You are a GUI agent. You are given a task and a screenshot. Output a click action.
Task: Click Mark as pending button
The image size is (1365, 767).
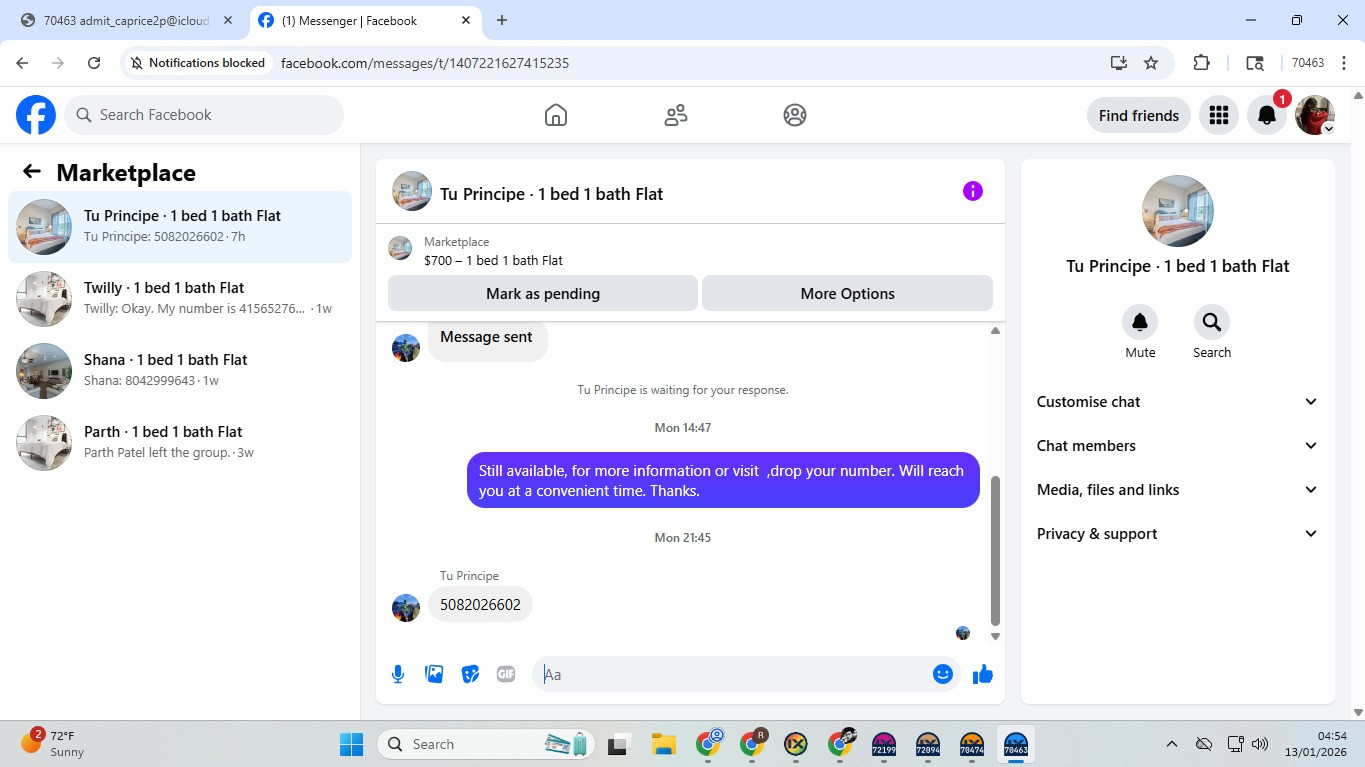pos(543,294)
